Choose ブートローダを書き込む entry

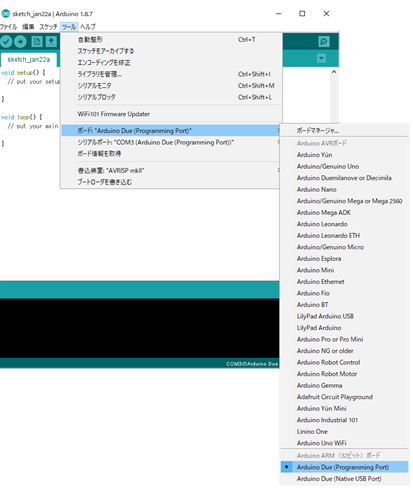pos(171,182)
